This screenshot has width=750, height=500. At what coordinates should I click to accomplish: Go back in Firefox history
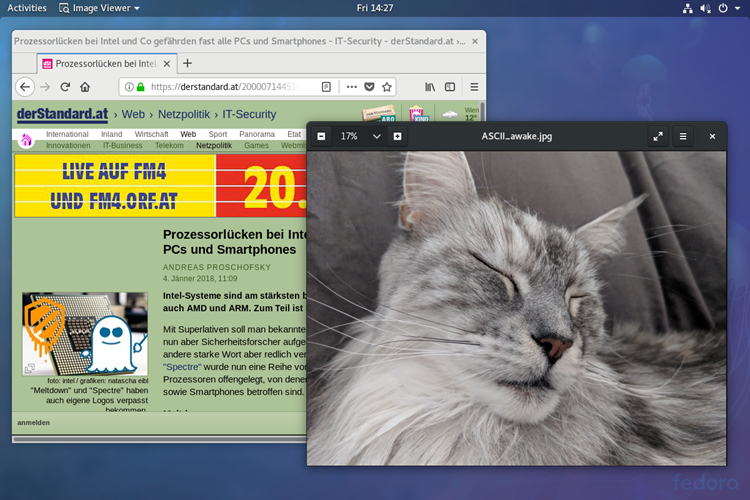(x=25, y=87)
